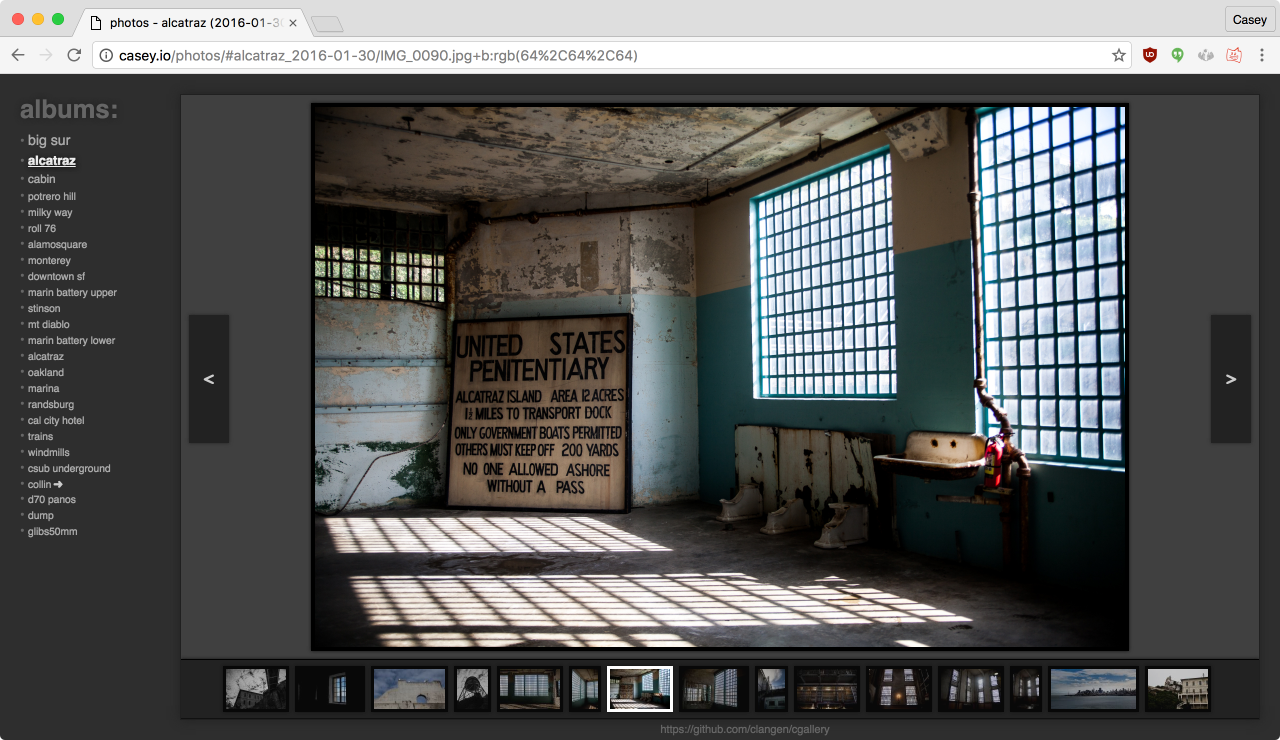Open a new tab next to photos tab

tap(327, 23)
